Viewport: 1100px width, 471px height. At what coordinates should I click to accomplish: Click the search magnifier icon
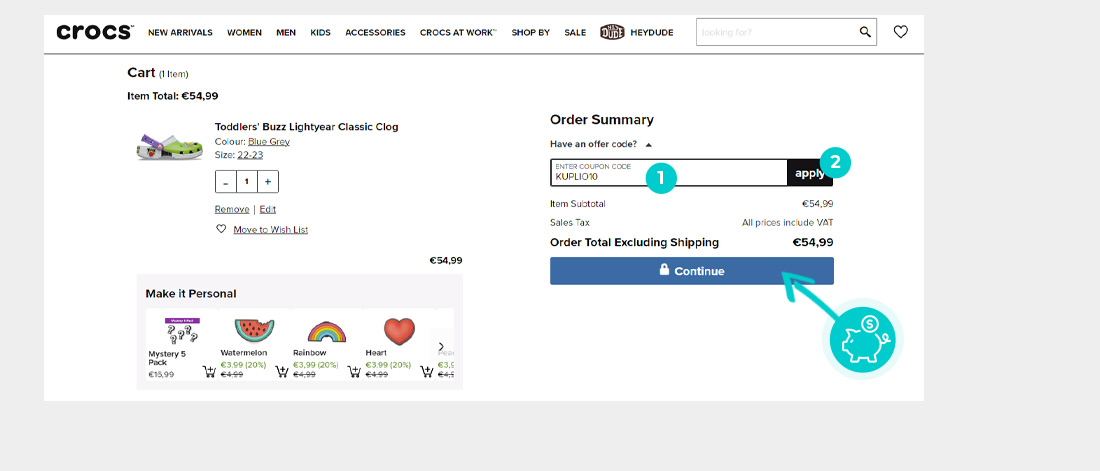[865, 32]
